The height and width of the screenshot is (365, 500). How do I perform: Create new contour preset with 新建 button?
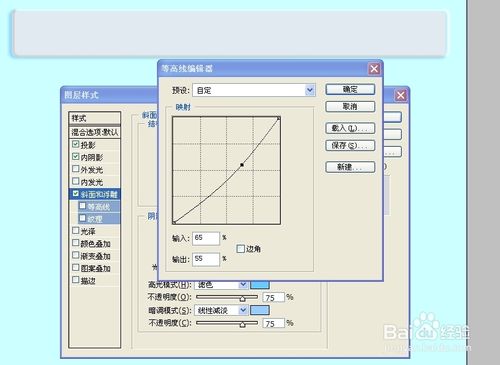tap(350, 167)
